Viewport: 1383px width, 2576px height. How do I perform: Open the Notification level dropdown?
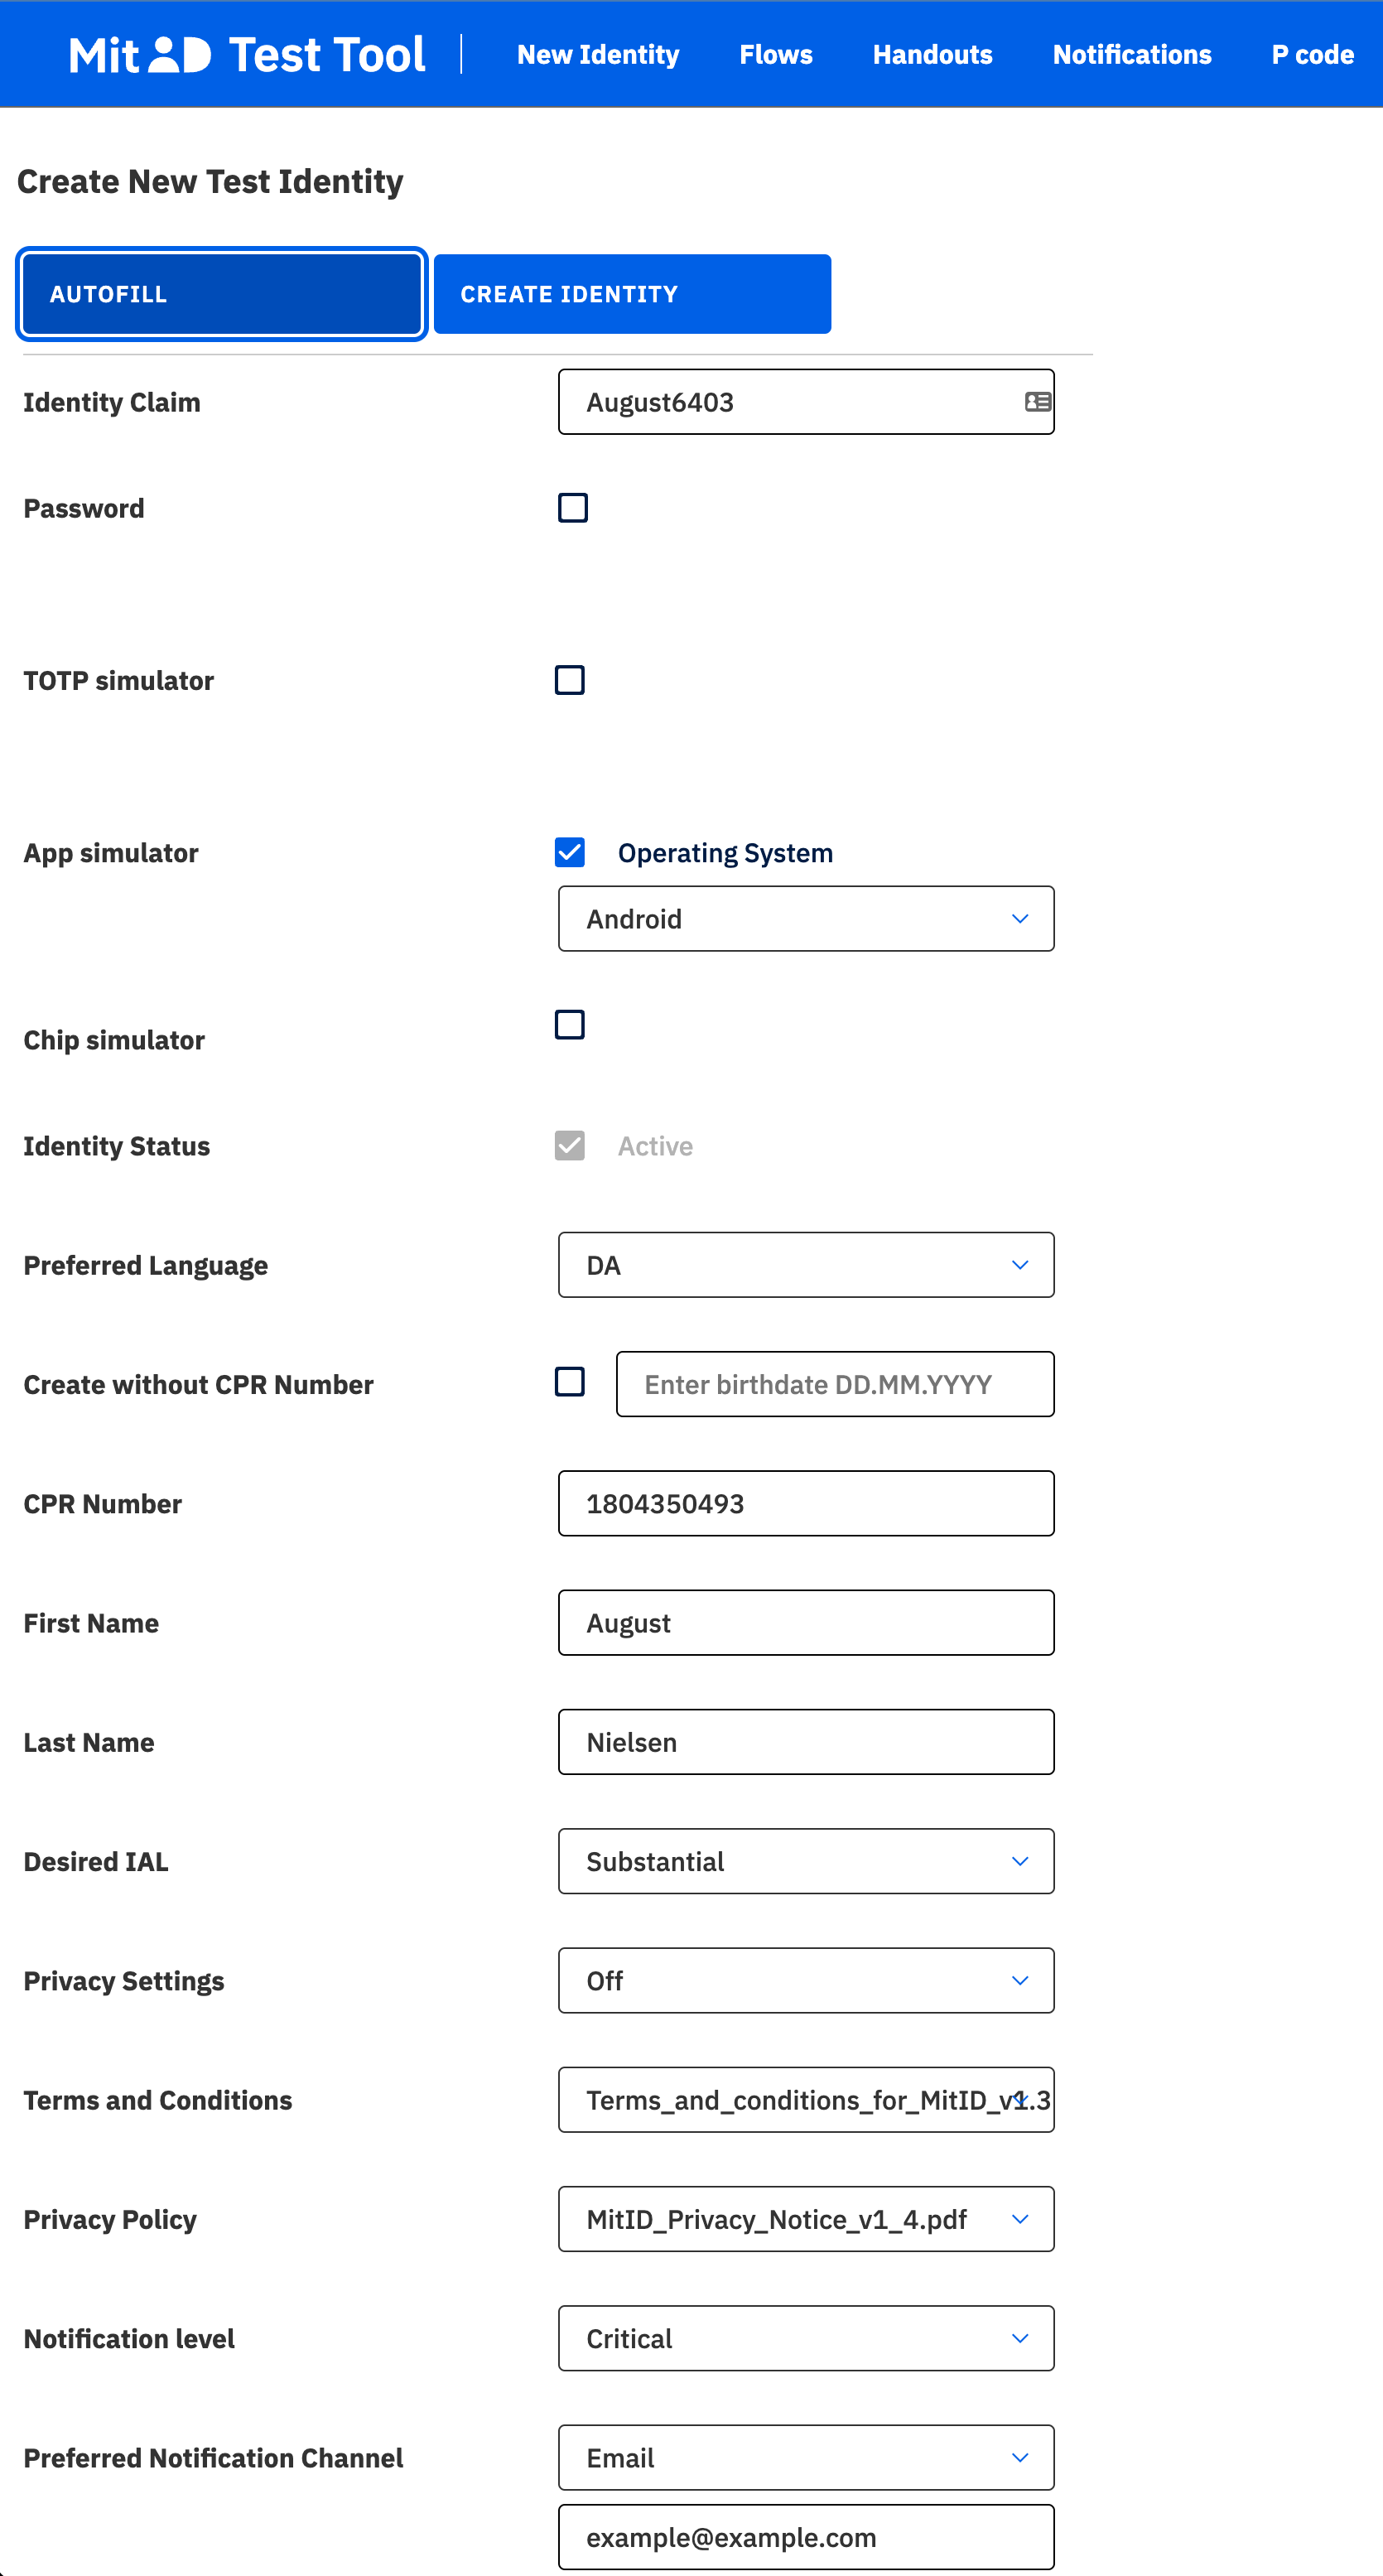click(805, 2338)
